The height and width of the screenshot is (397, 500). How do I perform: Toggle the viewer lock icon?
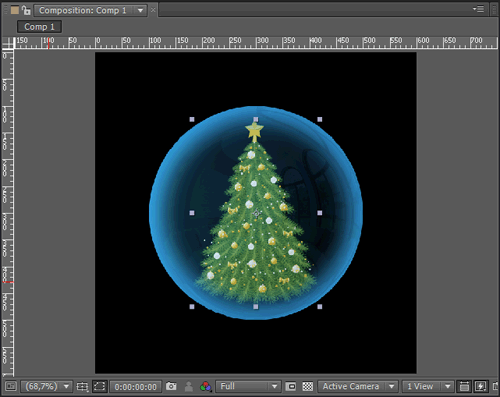26,10
